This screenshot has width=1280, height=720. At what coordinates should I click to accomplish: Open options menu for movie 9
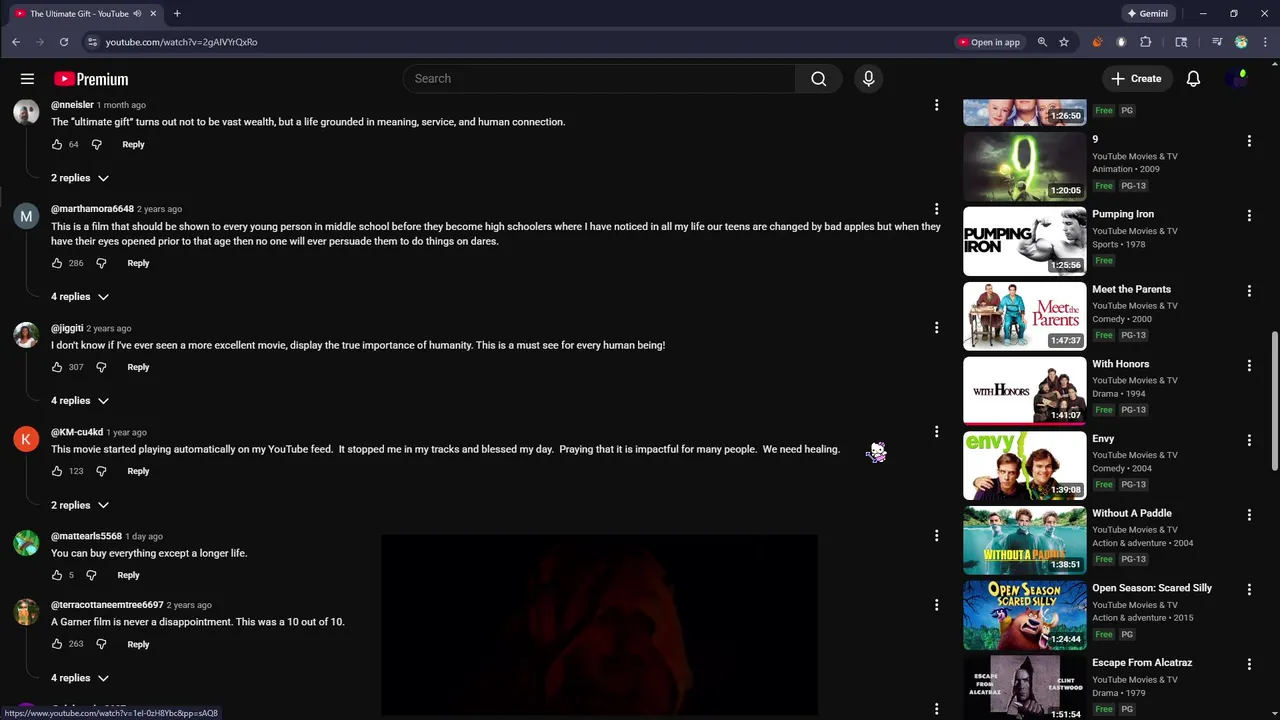[x=1249, y=141]
